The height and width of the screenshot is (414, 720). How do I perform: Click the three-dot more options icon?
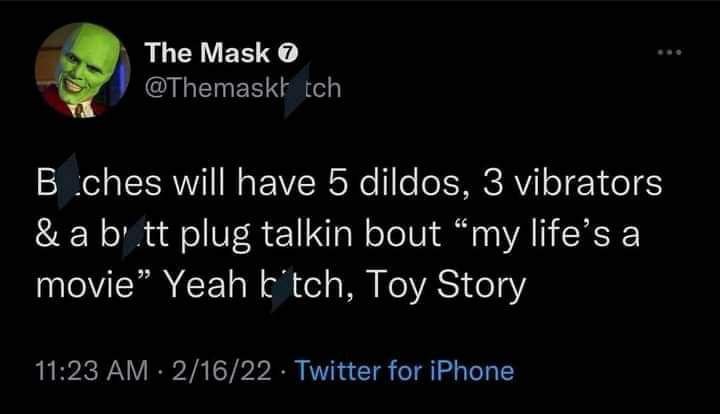click(669, 52)
